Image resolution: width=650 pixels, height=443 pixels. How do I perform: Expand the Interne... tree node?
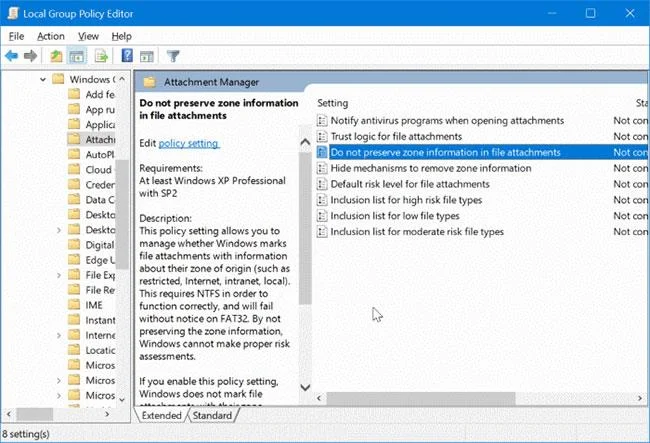point(58,335)
